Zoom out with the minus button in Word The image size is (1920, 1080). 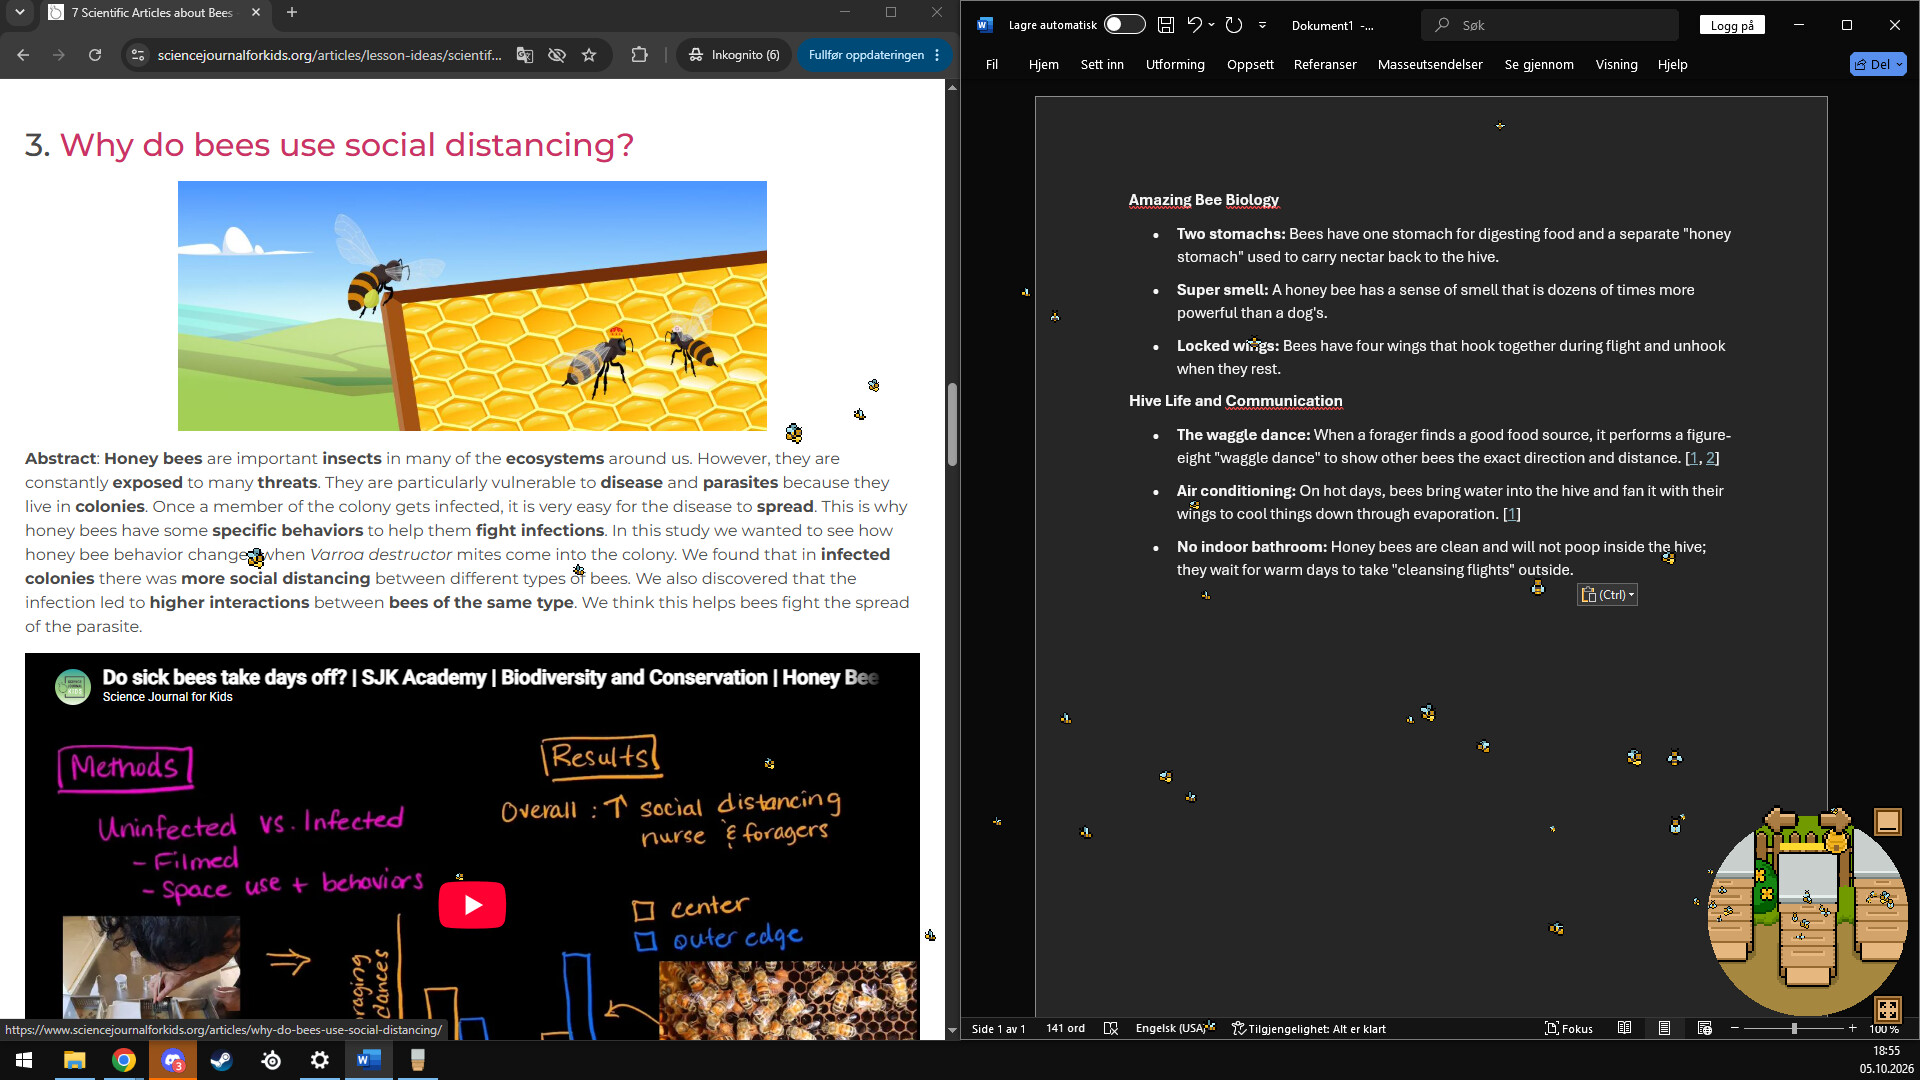[1735, 1028]
